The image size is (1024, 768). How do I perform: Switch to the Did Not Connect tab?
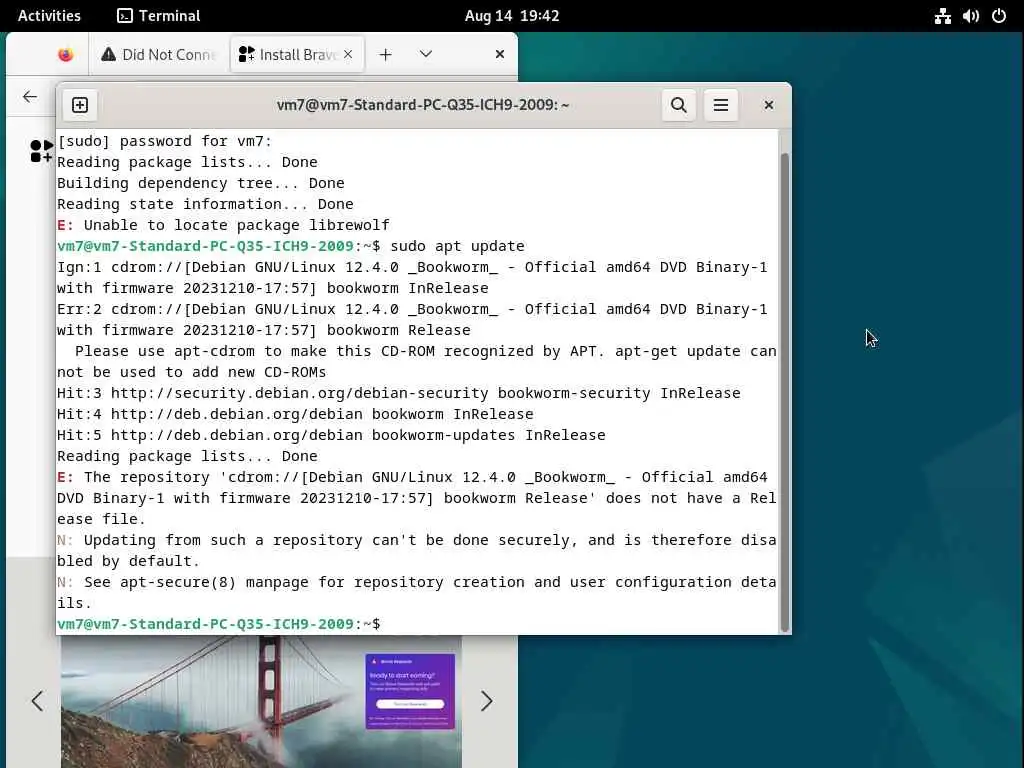pyautogui.click(x=158, y=55)
